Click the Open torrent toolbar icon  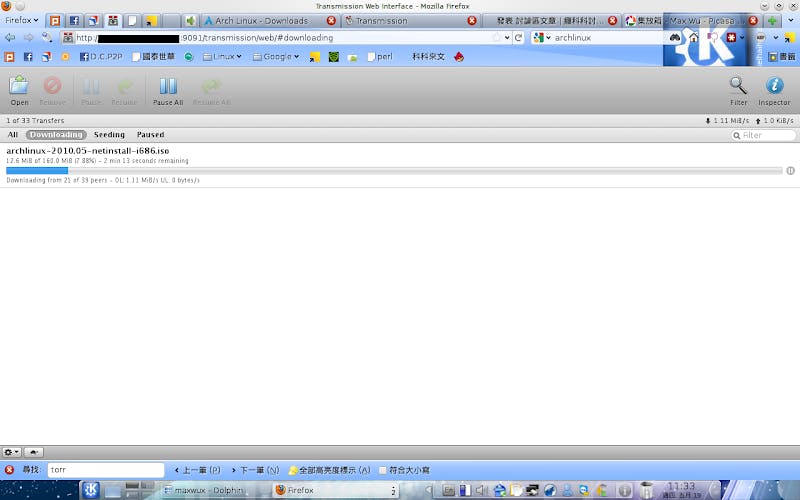19,90
